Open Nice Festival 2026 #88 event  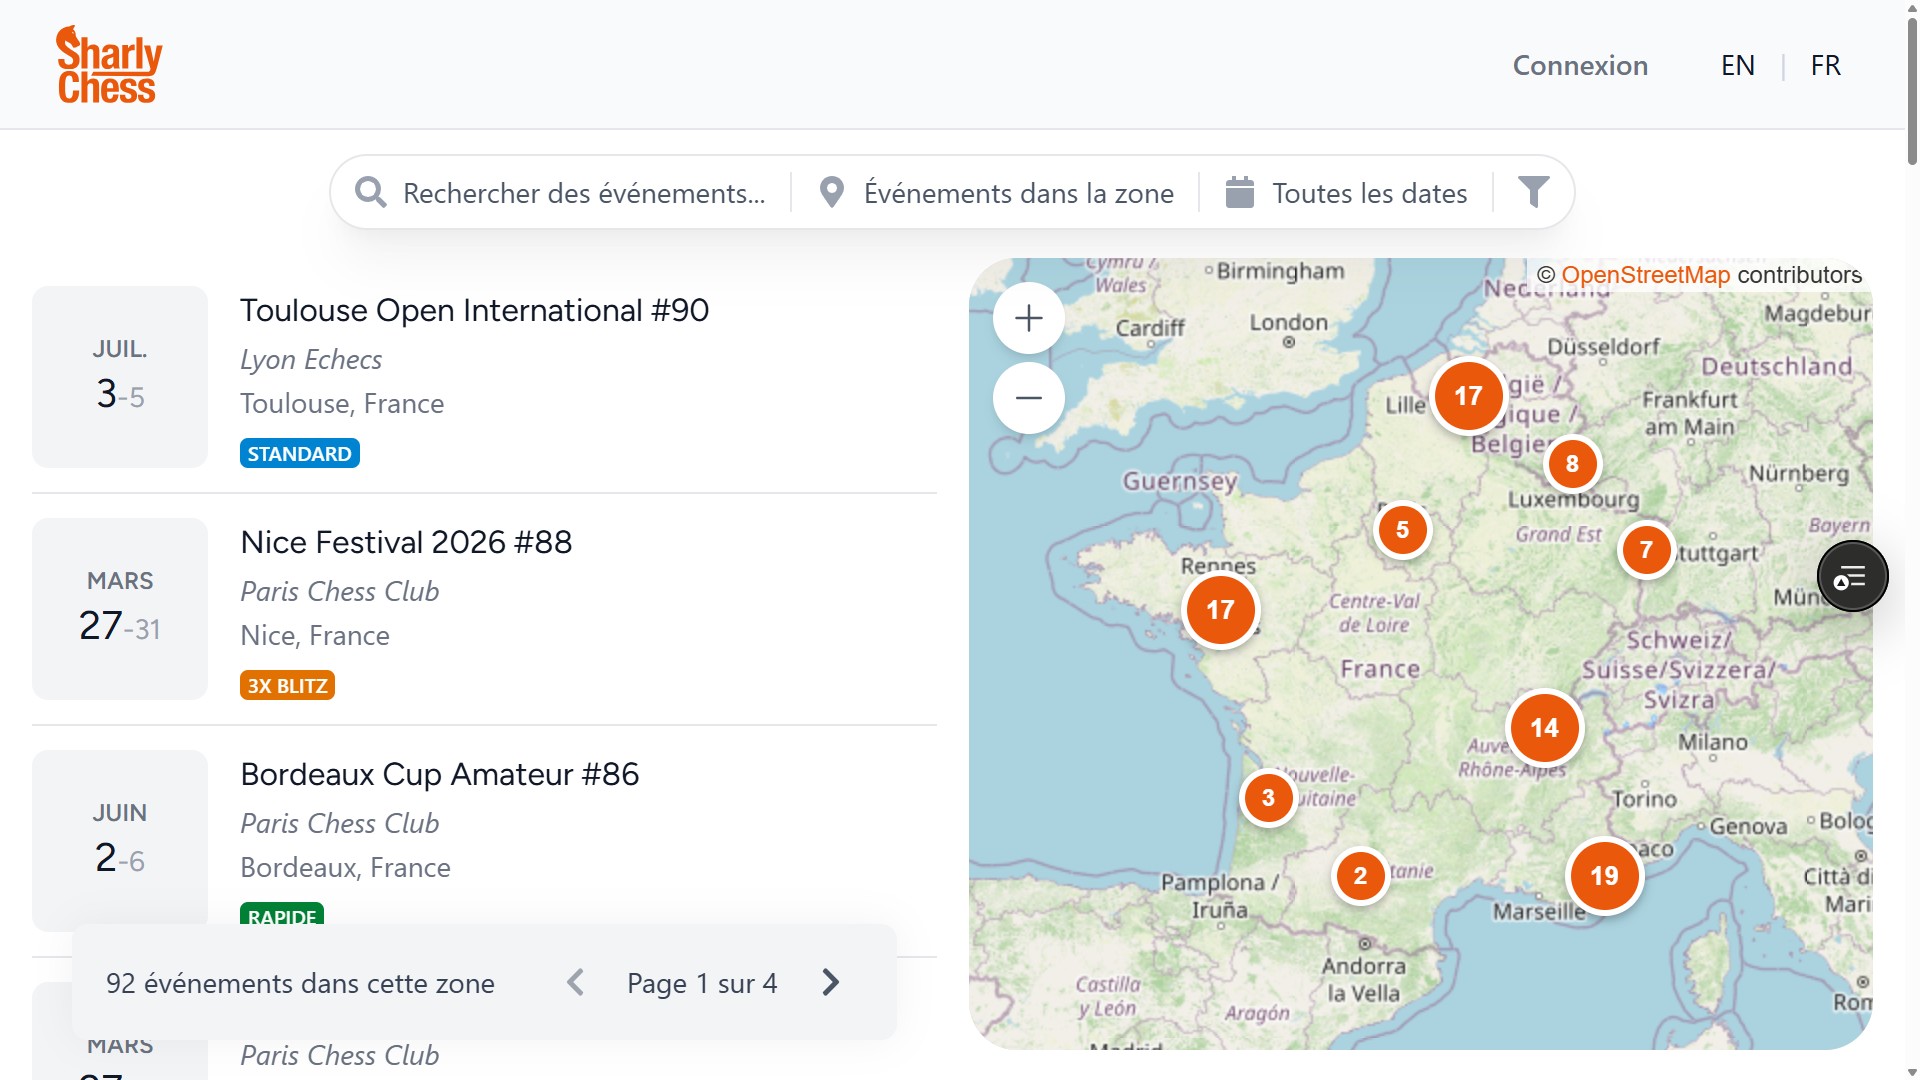point(406,543)
